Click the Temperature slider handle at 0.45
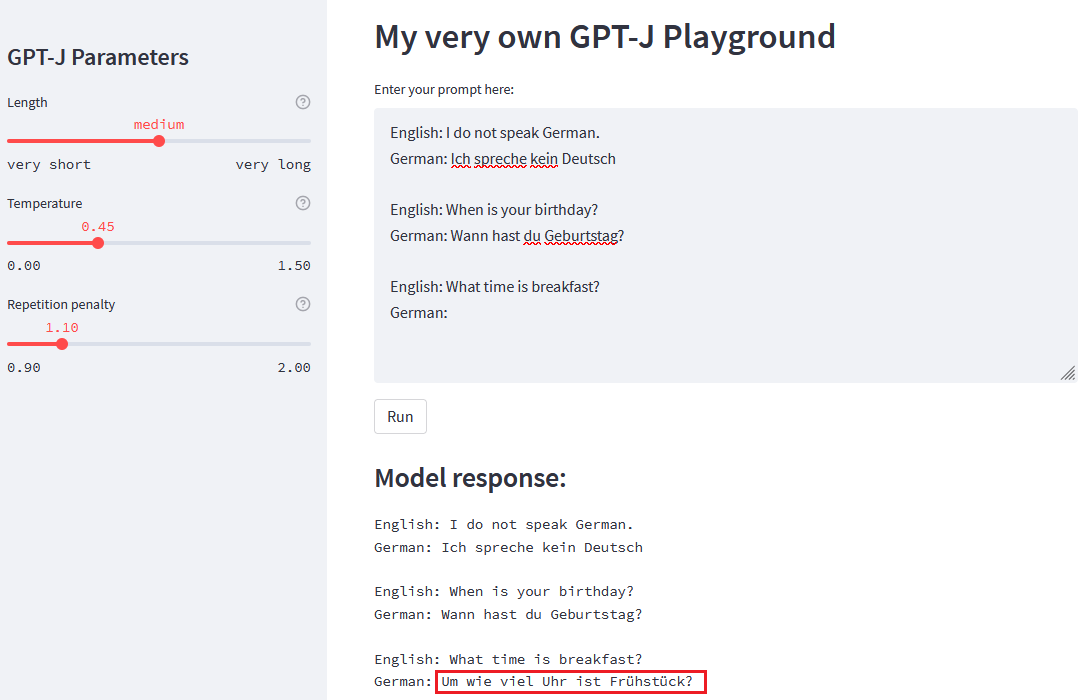The height and width of the screenshot is (700, 1085). (x=98, y=243)
